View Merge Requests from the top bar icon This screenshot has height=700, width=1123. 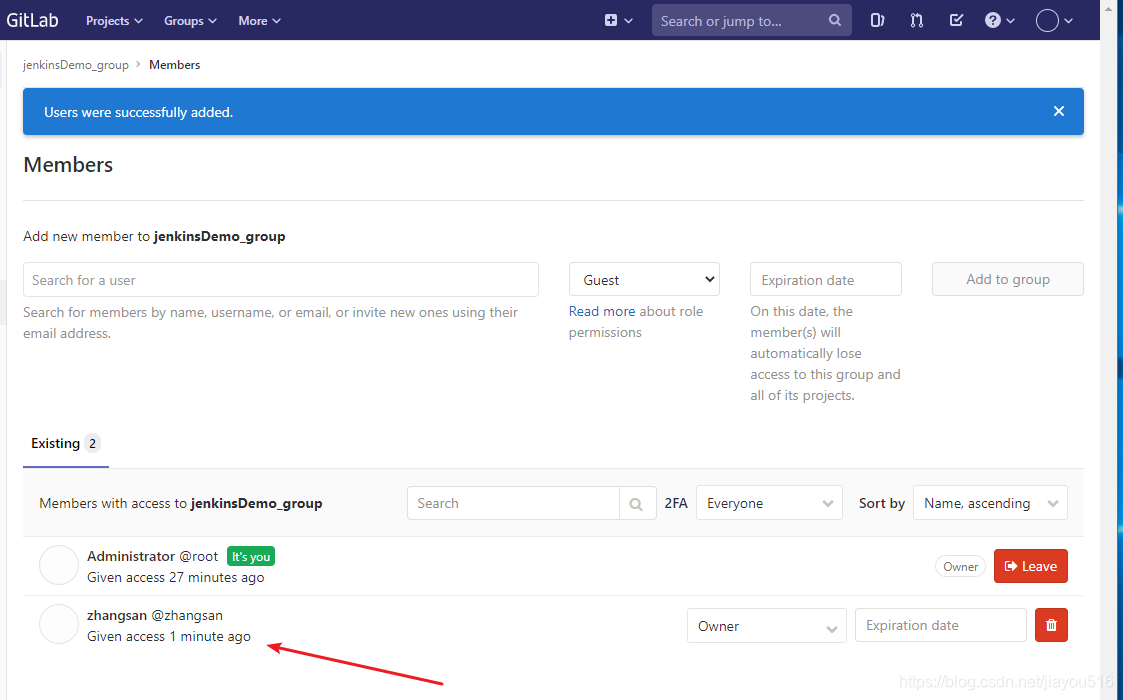point(916,20)
